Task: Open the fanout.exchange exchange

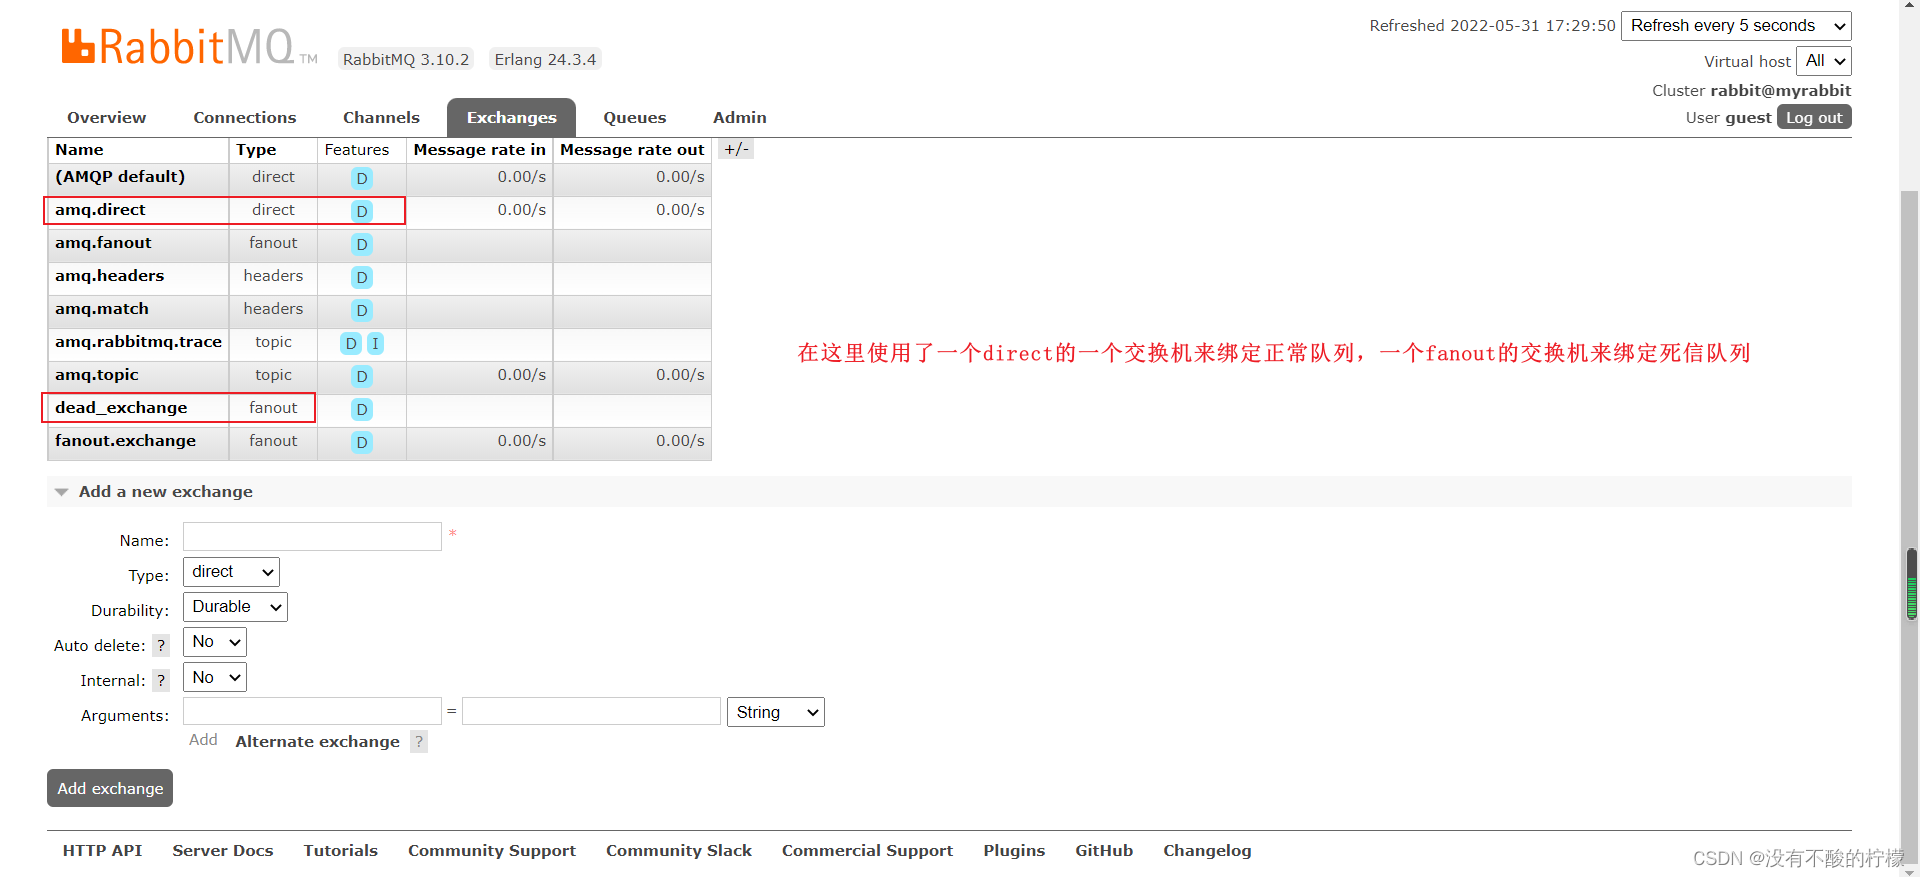Action: 125,440
